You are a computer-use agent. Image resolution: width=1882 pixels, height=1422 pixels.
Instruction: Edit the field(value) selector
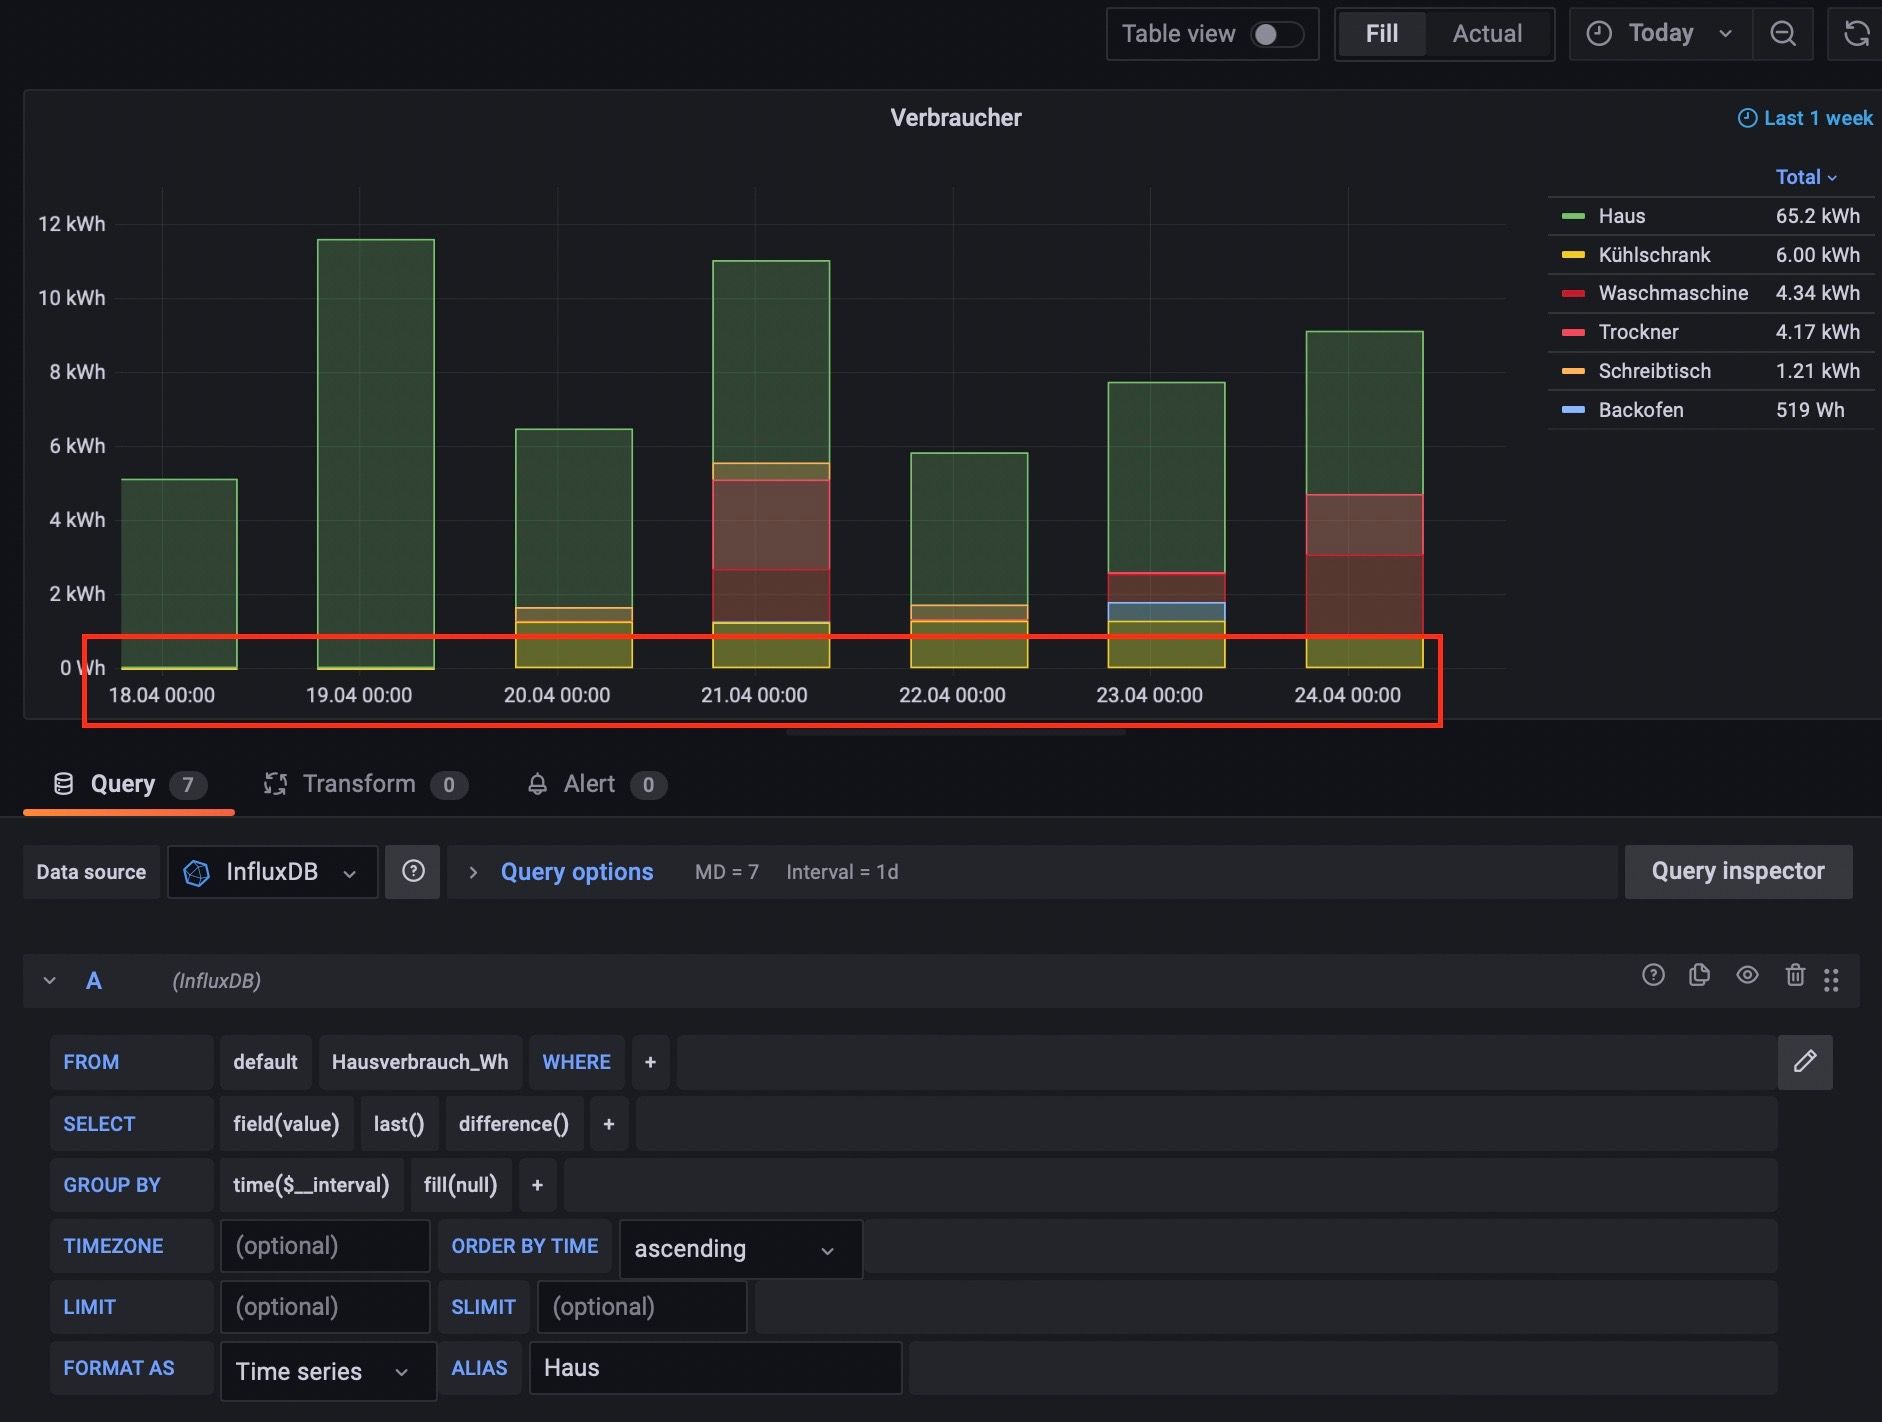click(286, 1124)
